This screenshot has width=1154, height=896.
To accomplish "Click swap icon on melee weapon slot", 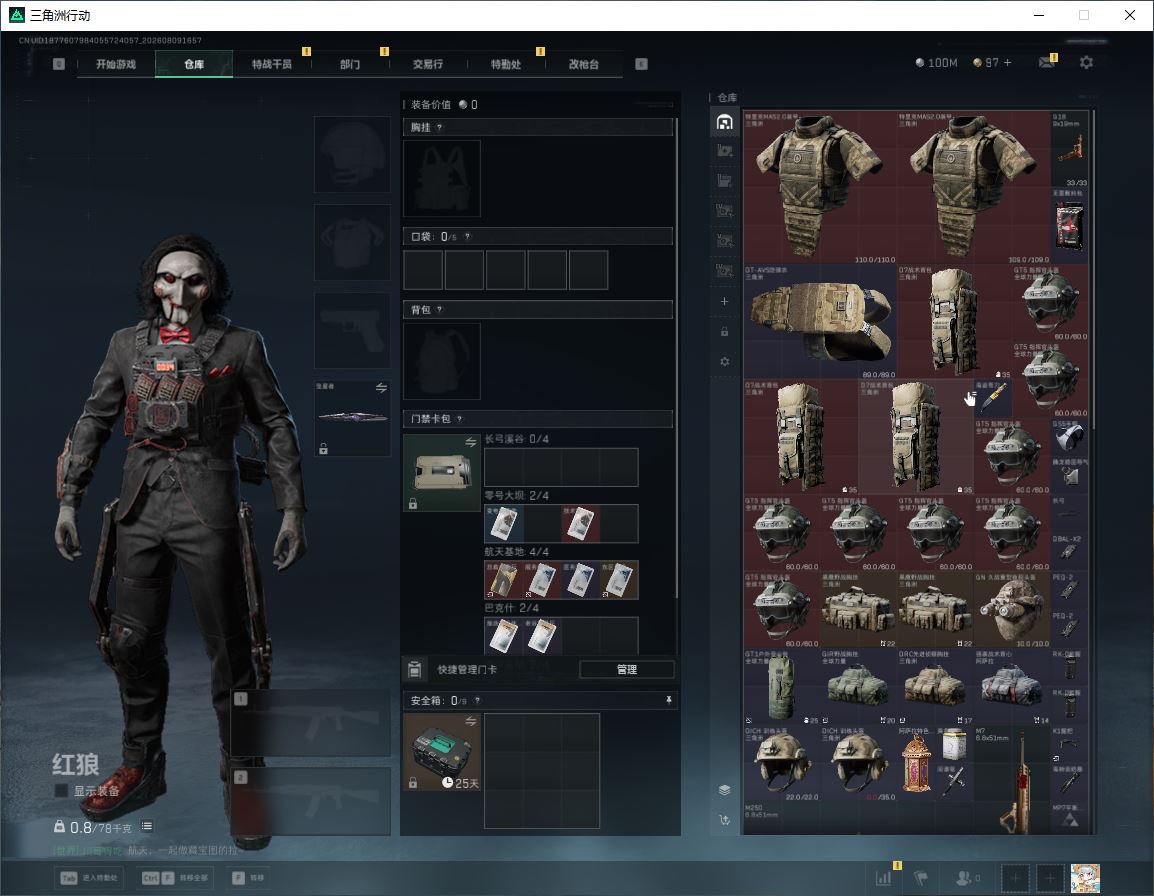I will click(381, 388).
